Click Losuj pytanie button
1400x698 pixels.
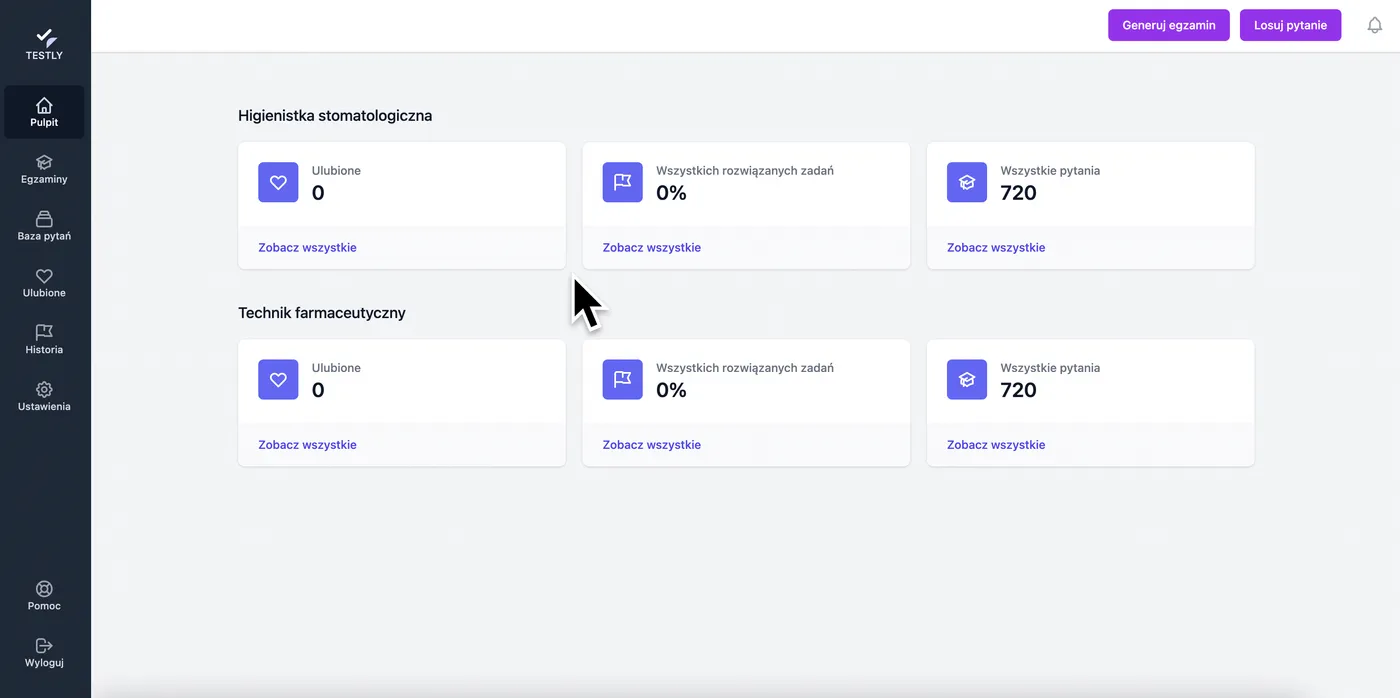point(1290,25)
